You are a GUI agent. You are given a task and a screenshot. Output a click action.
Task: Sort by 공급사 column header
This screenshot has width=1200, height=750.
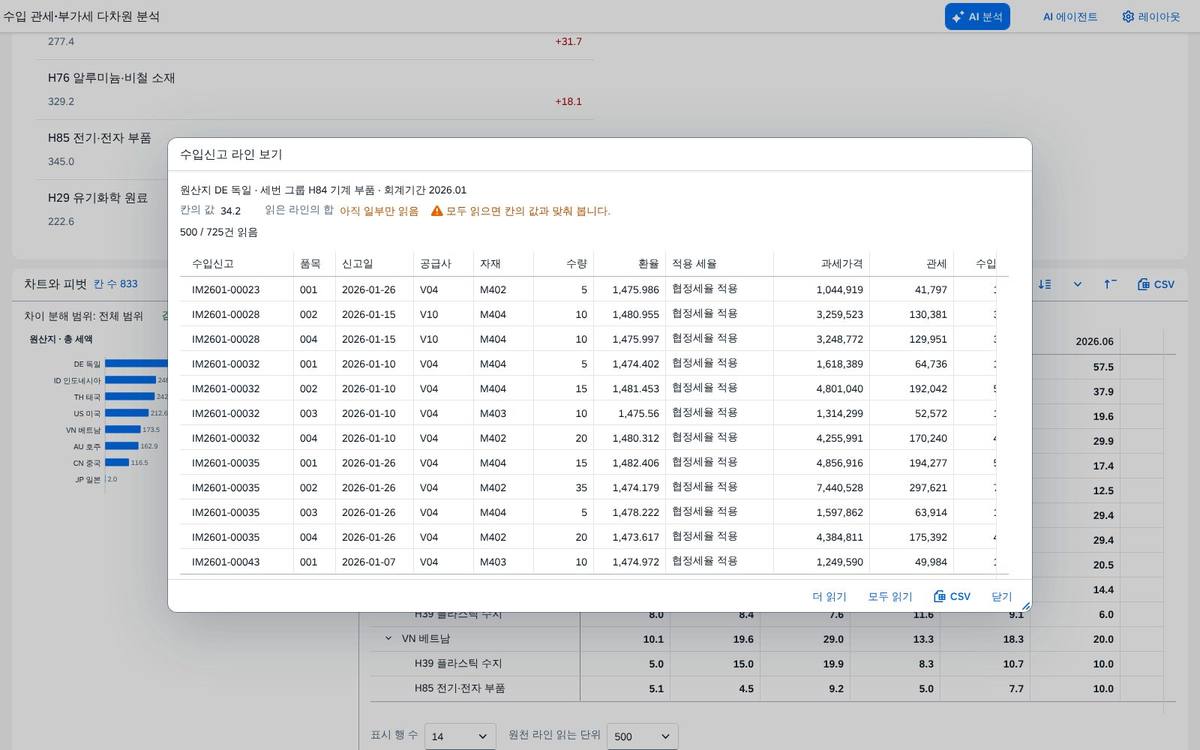point(443,264)
